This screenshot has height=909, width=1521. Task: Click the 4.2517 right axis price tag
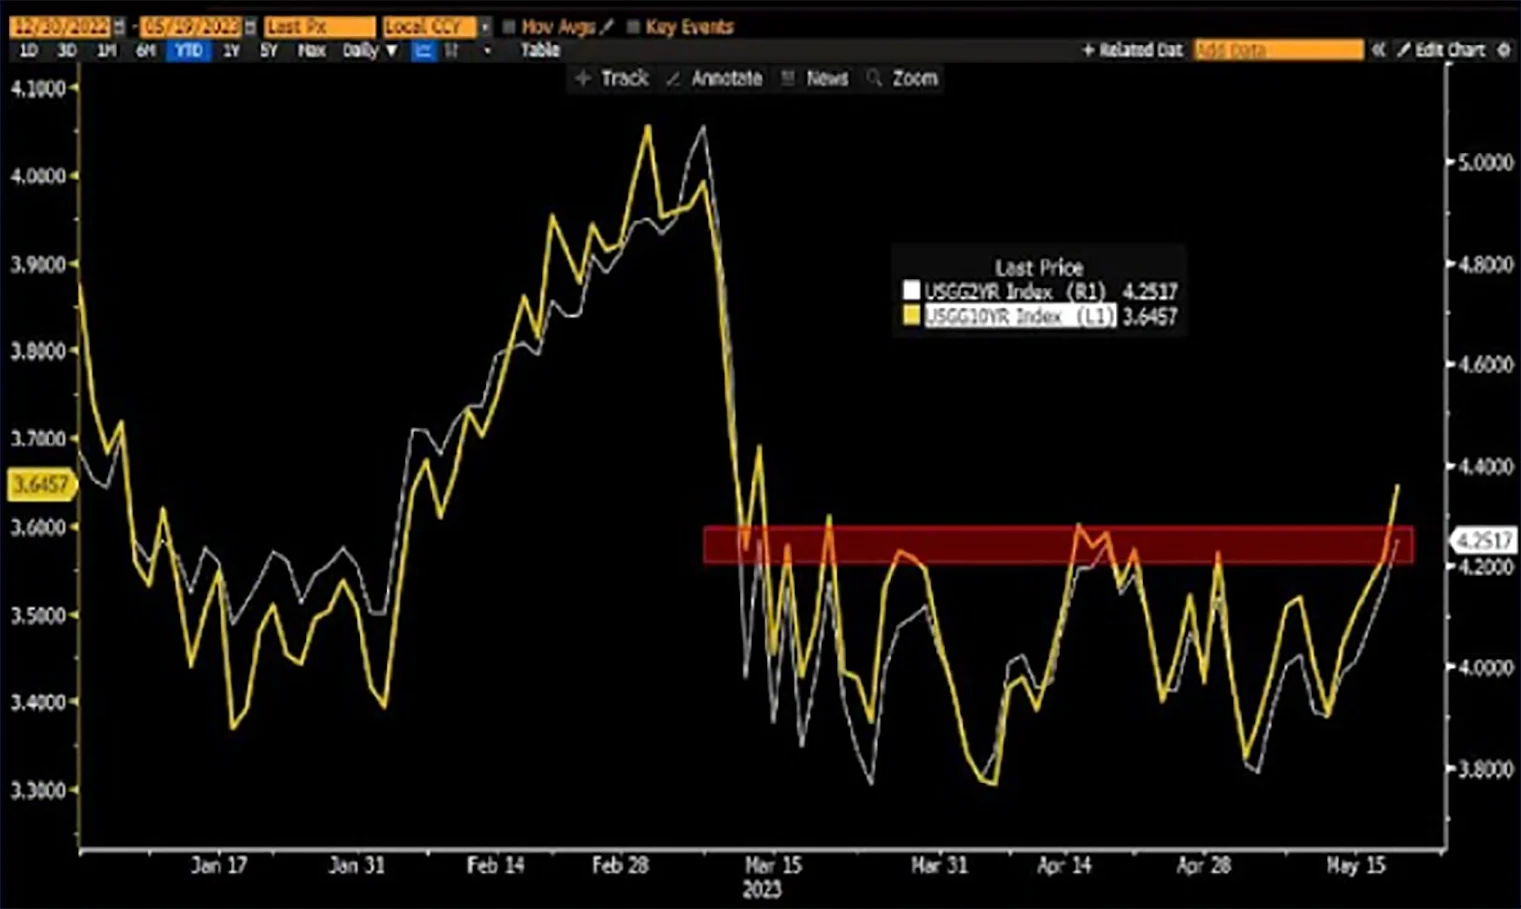[1484, 541]
